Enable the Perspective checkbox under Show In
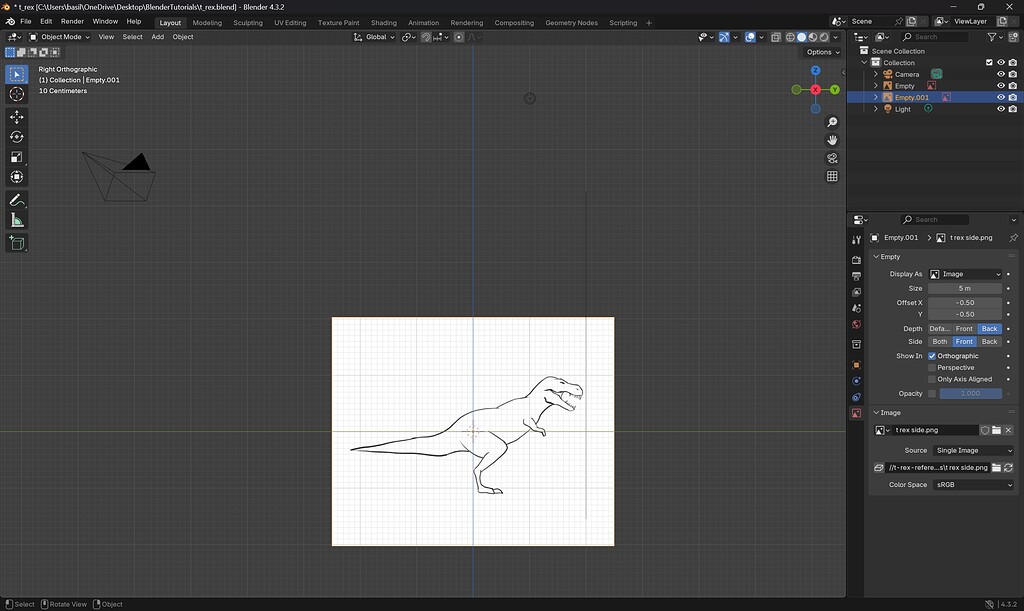Viewport: 1024px width, 611px height. (930, 367)
